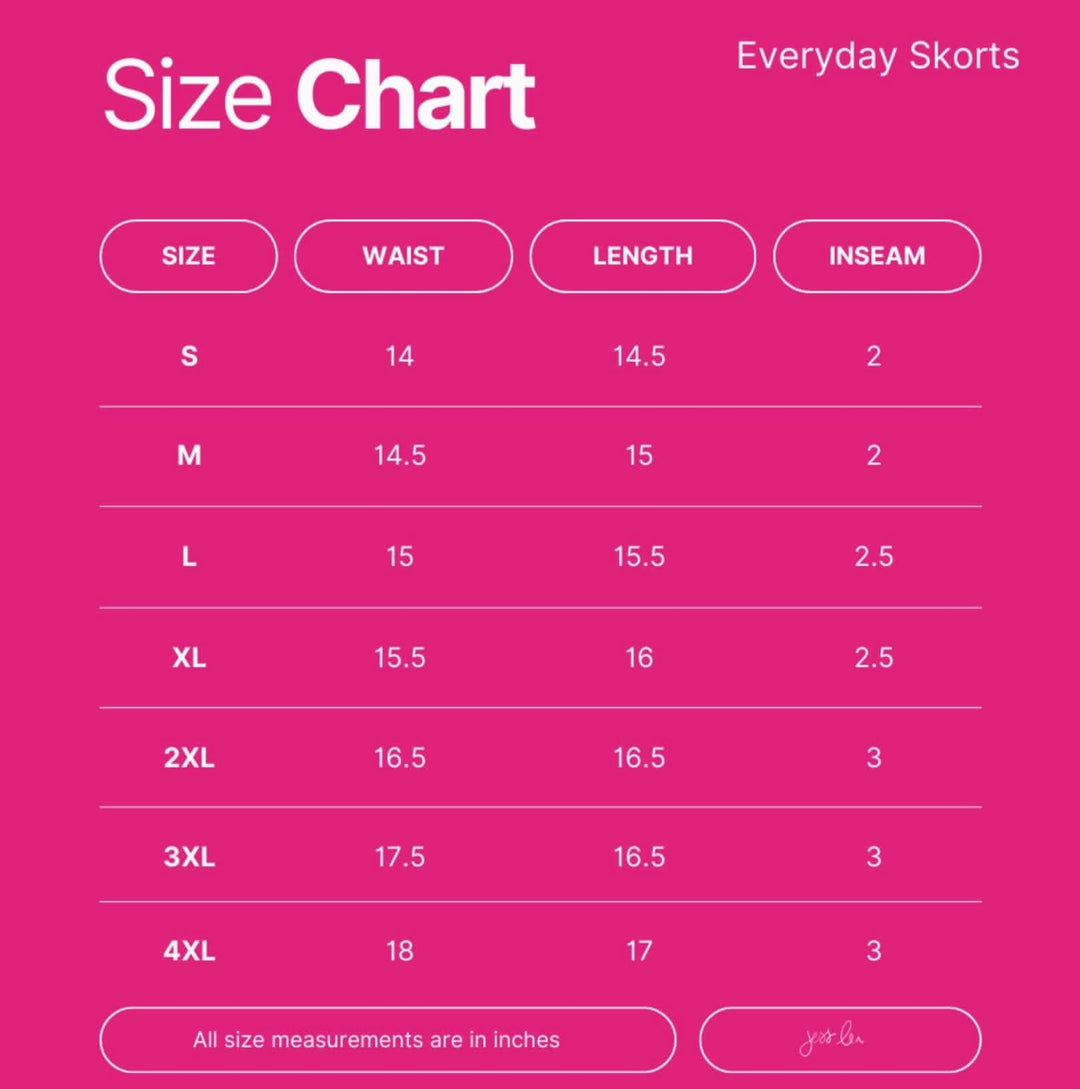
Task: Click the 14.5 length value for S
Action: coord(639,356)
